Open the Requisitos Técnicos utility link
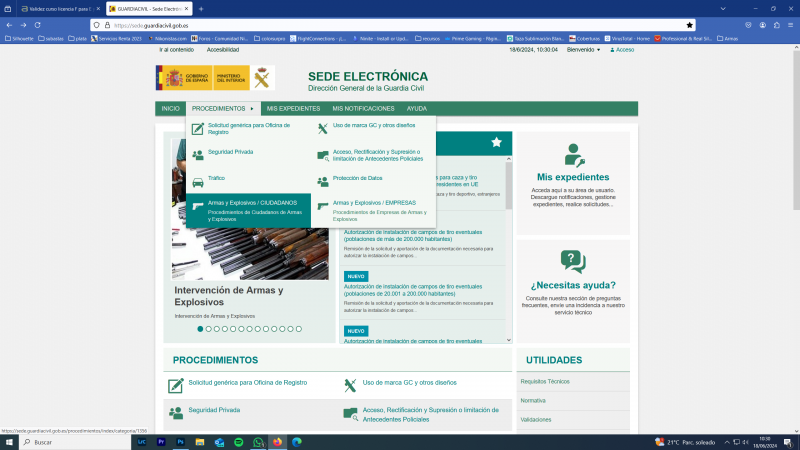This screenshot has height=450, width=800. [545, 381]
